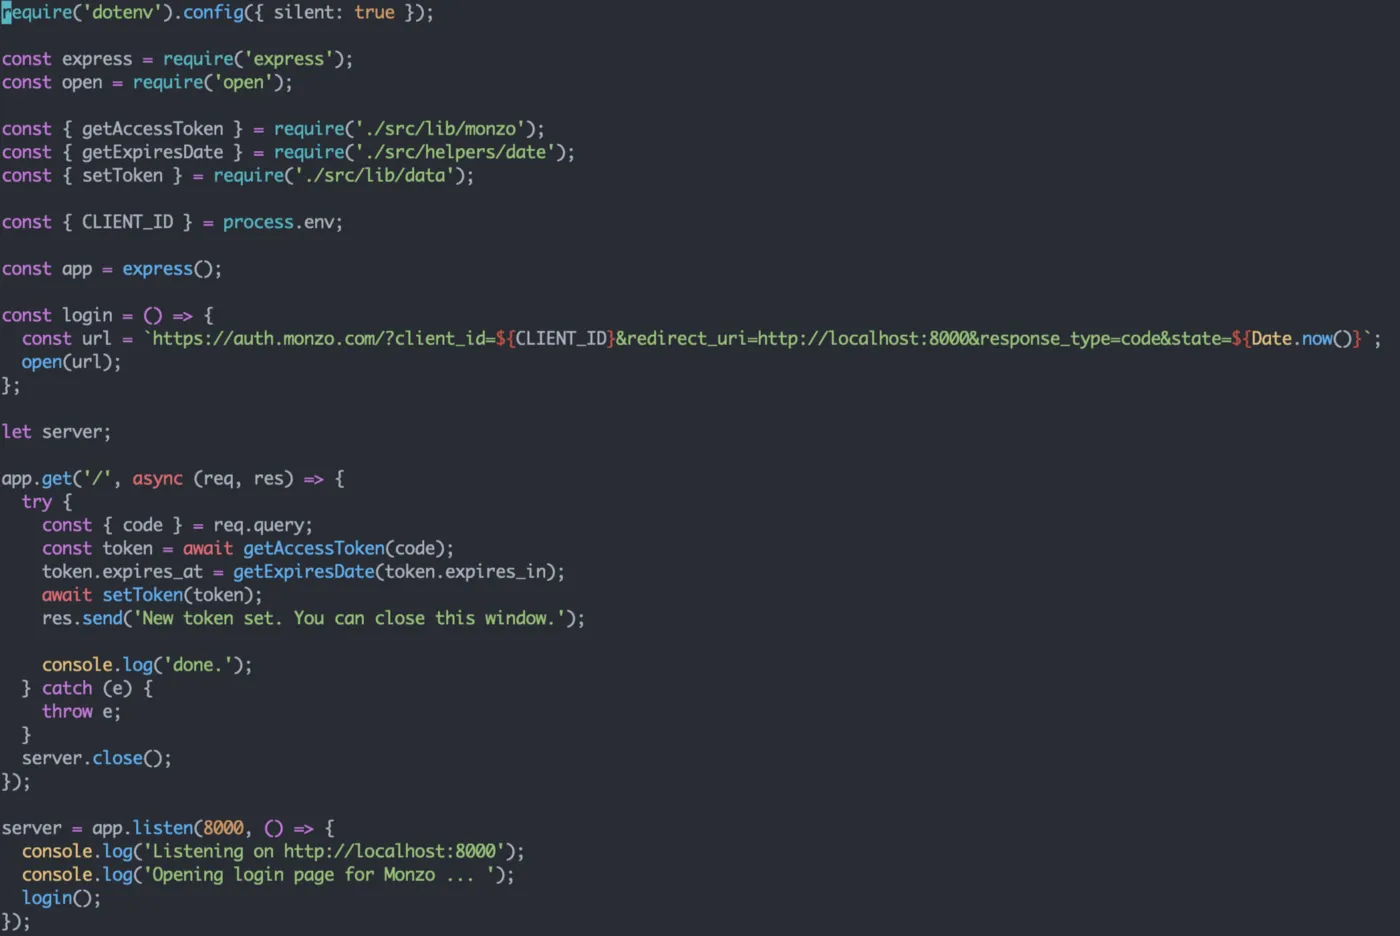Select the throw e statement in catch block
This screenshot has height=936, width=1400.
80,711
